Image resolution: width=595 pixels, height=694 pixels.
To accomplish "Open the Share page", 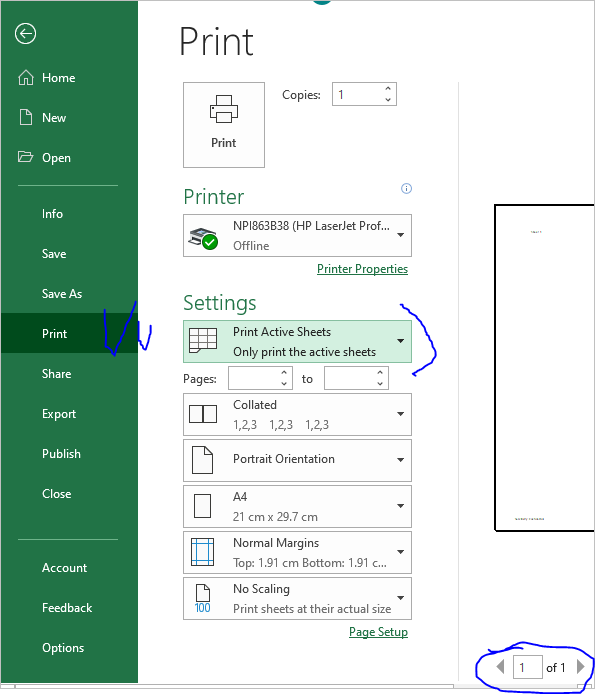I will tap(69, 374).
